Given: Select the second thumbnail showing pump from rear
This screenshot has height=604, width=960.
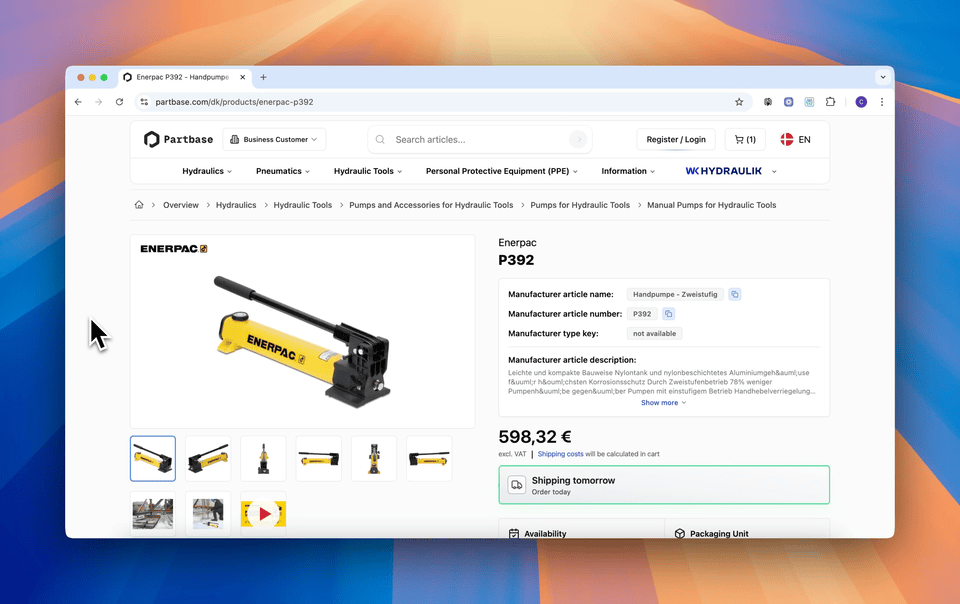Looking at the screenshot, I should (208, 458).
